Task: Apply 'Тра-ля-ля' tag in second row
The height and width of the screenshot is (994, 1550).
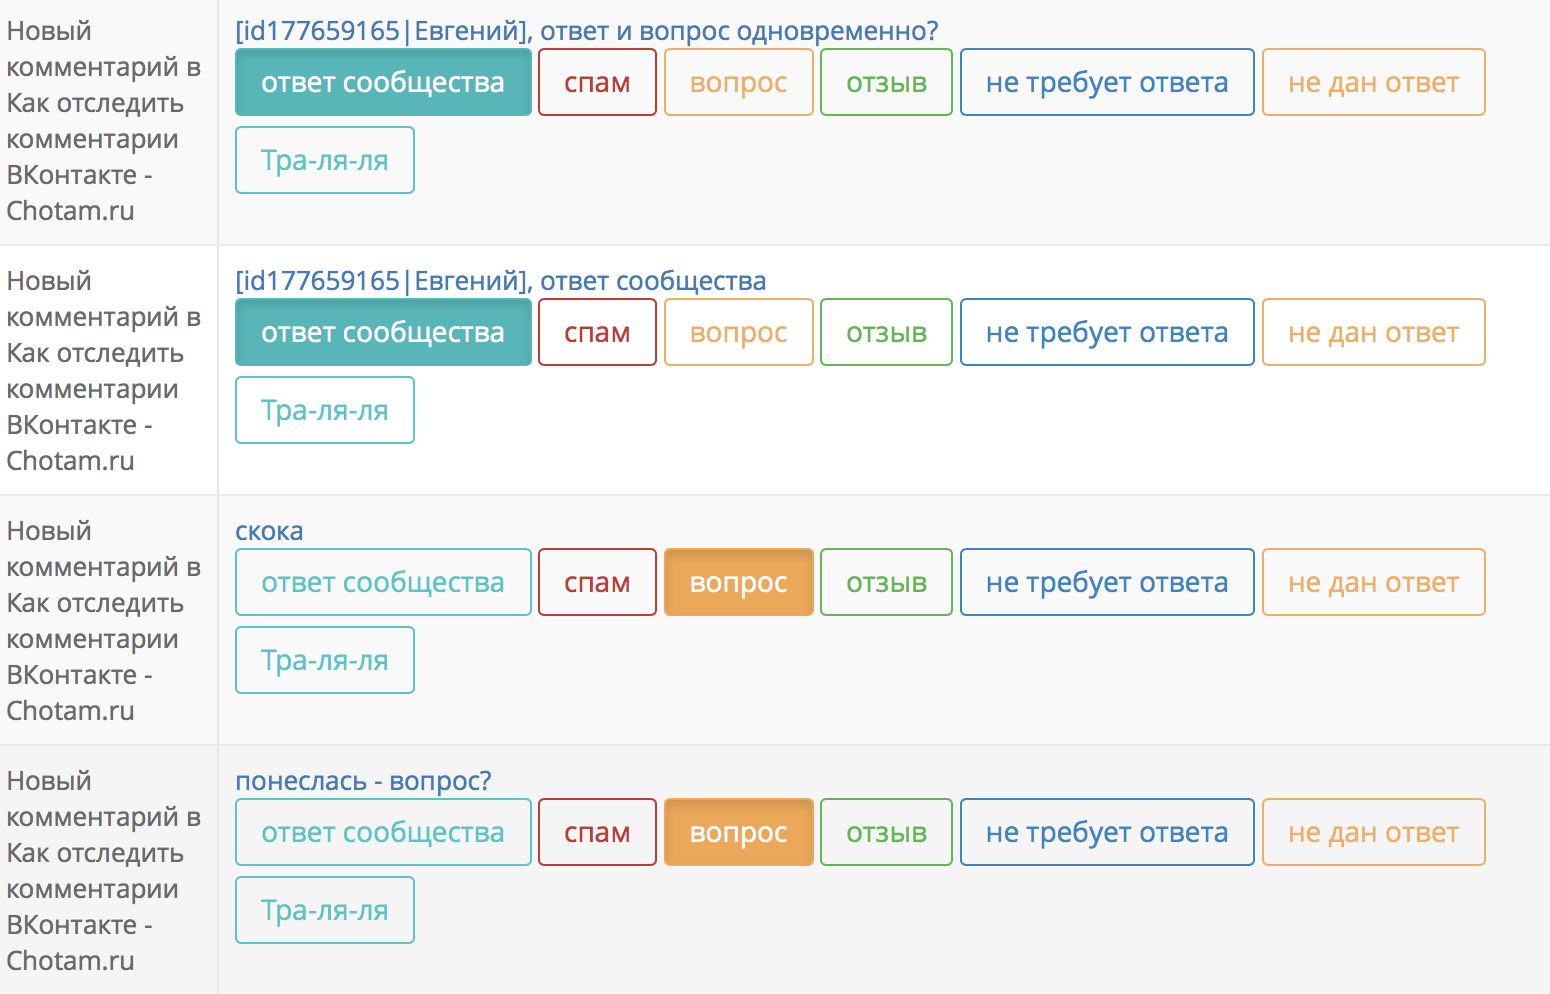Action: click(x=325, y=410)
